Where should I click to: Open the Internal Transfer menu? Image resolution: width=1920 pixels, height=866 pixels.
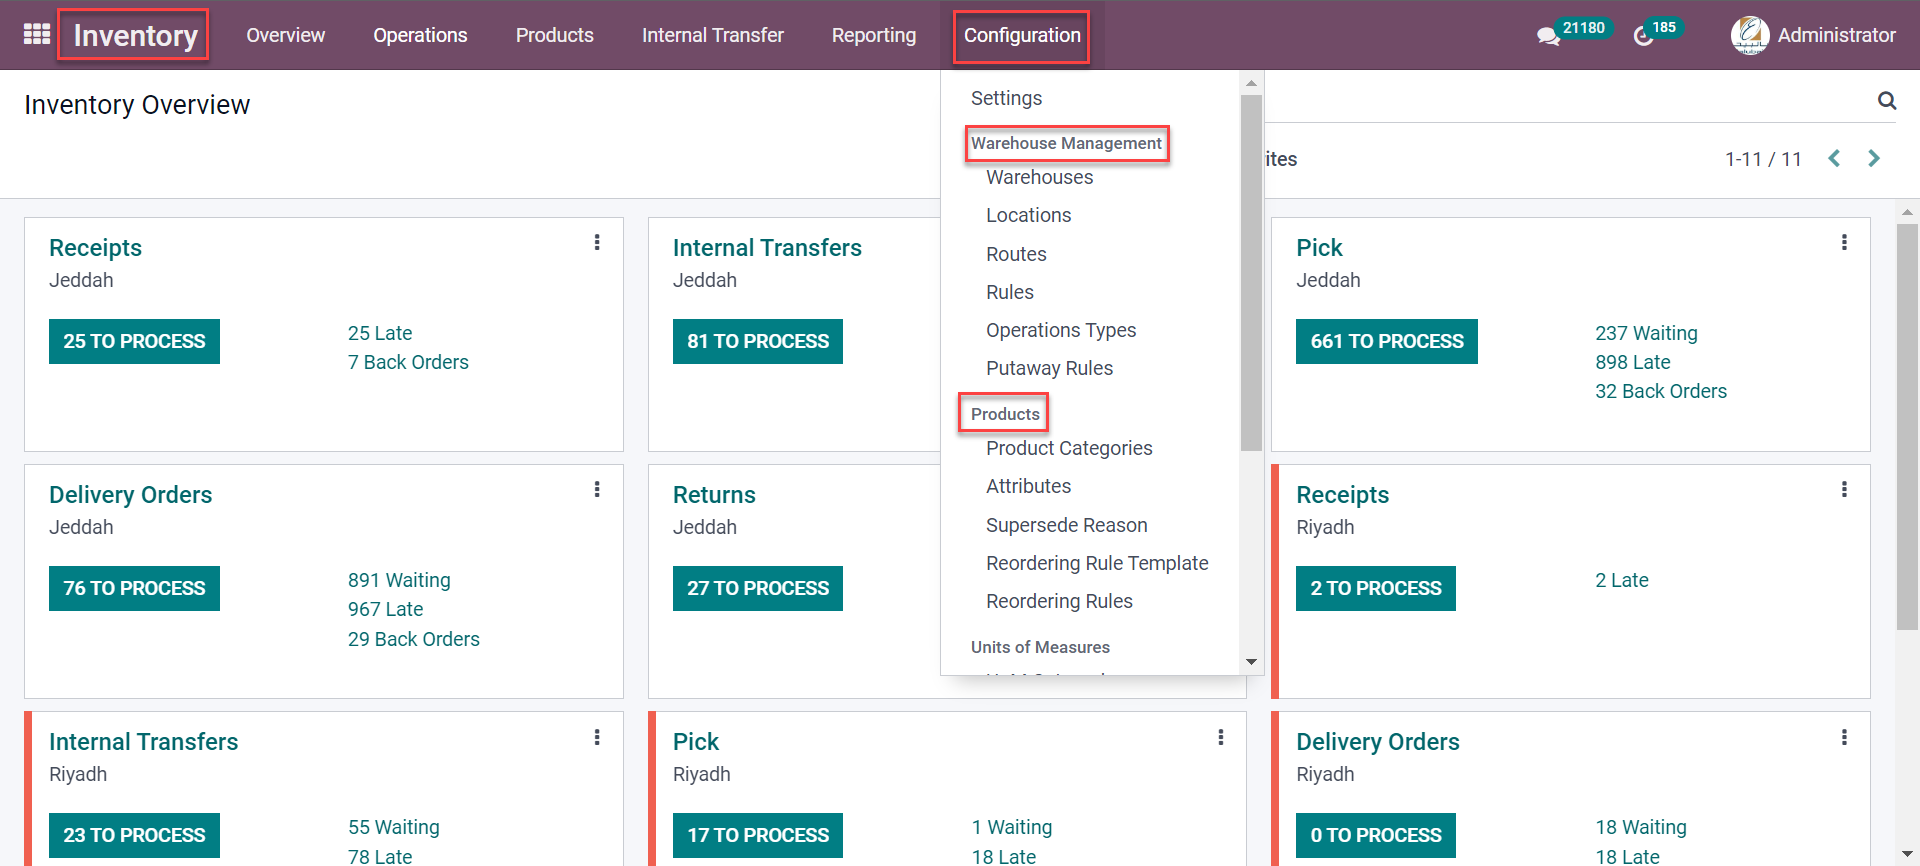pyautogui.click(x=713, y=35)
